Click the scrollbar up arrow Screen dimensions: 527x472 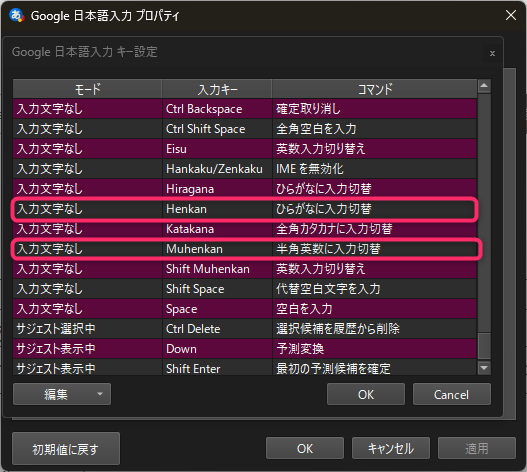pos(484,86)
